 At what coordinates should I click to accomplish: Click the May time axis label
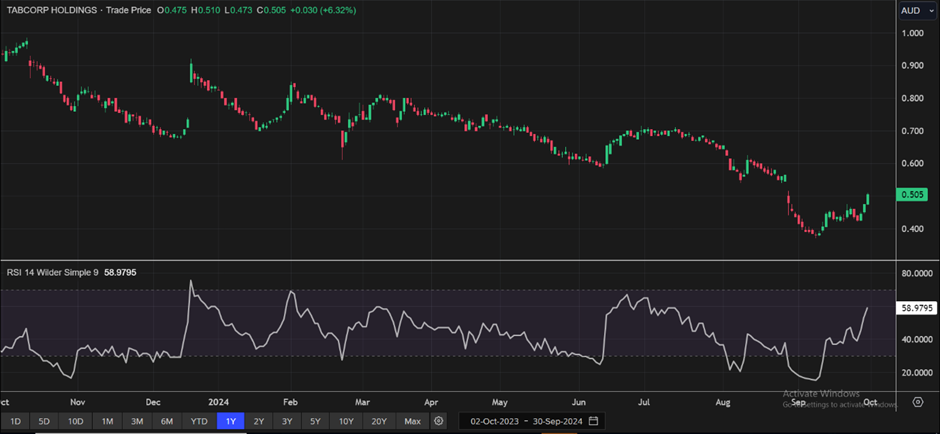point(499,402)
